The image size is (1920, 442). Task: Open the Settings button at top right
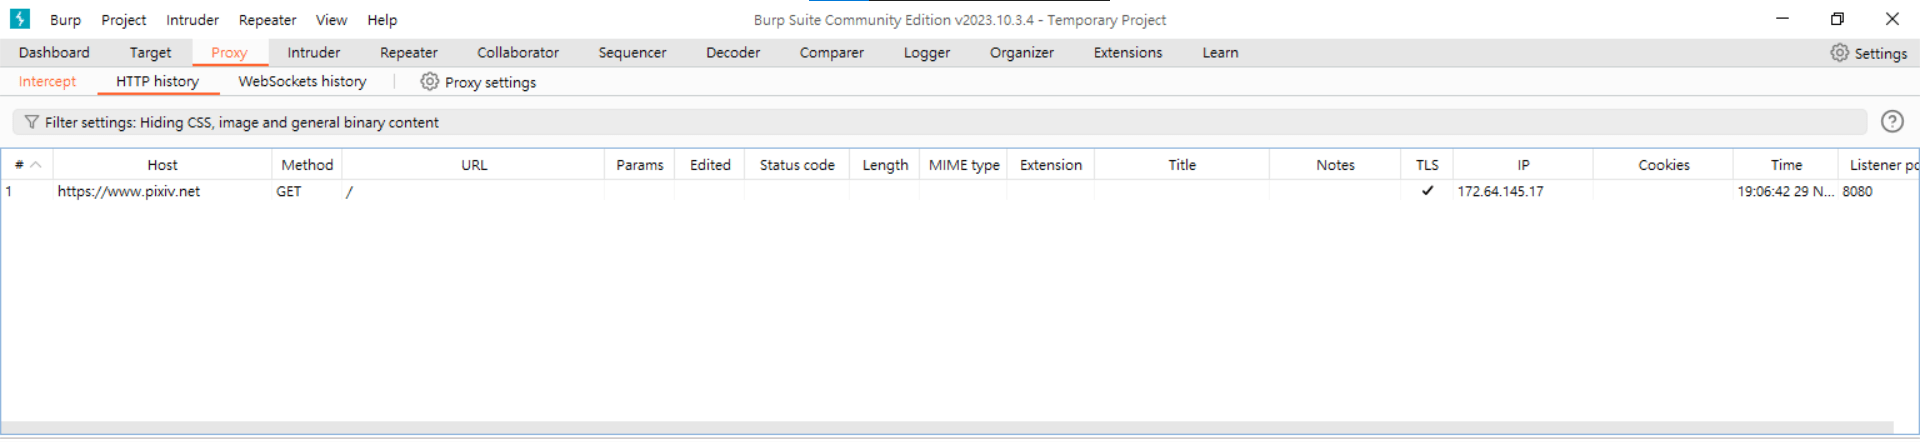[1869, 53]
